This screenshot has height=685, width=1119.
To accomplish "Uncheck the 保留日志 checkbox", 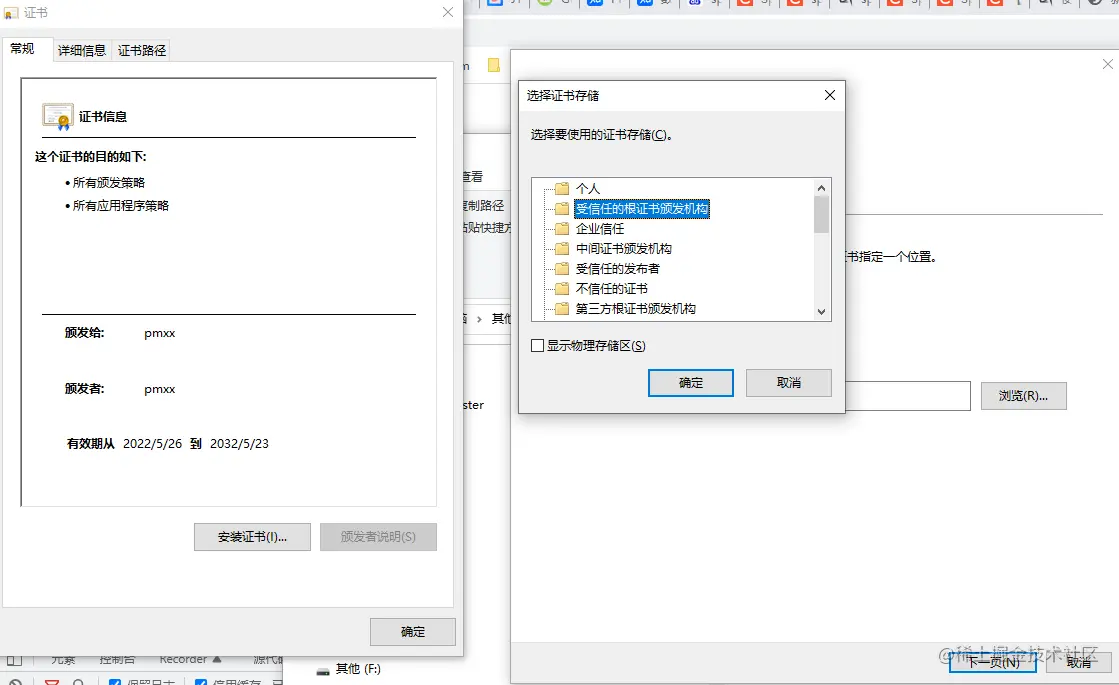I will tap(115, 681).
